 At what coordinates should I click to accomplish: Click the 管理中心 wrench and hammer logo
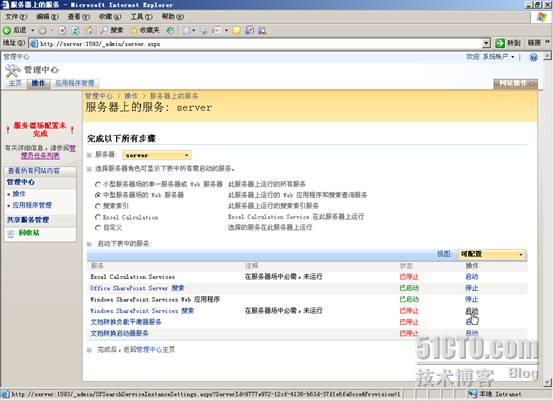pyautogui.click(x=13, y=71)
